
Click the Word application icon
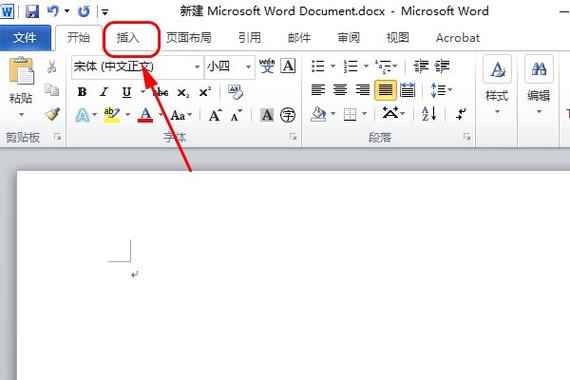[x=7, y=11]
